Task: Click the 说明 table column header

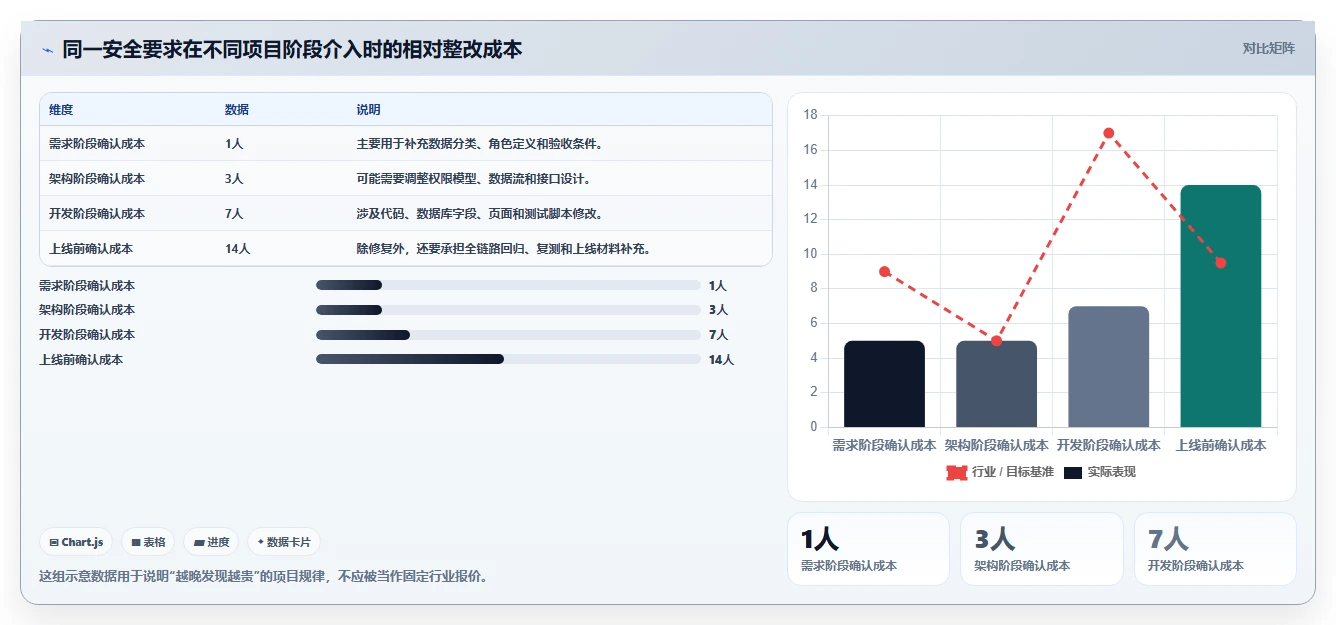Action: (x=368, y=110)
